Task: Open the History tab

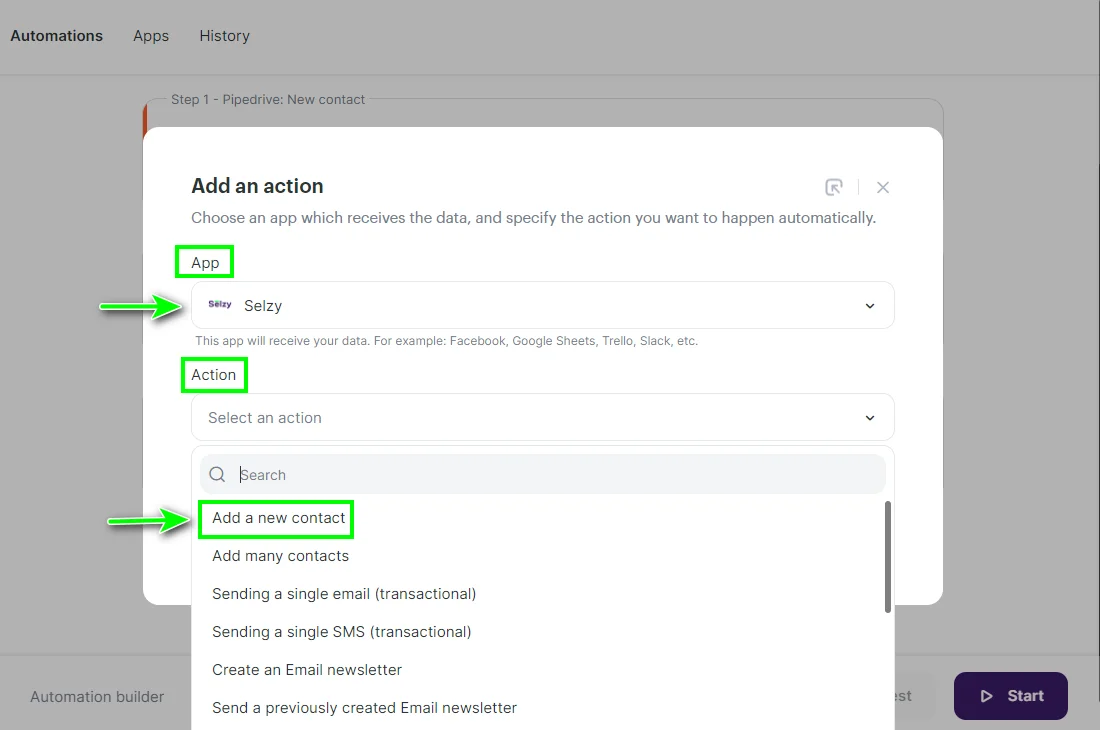Action: click(x=224, y=36)
